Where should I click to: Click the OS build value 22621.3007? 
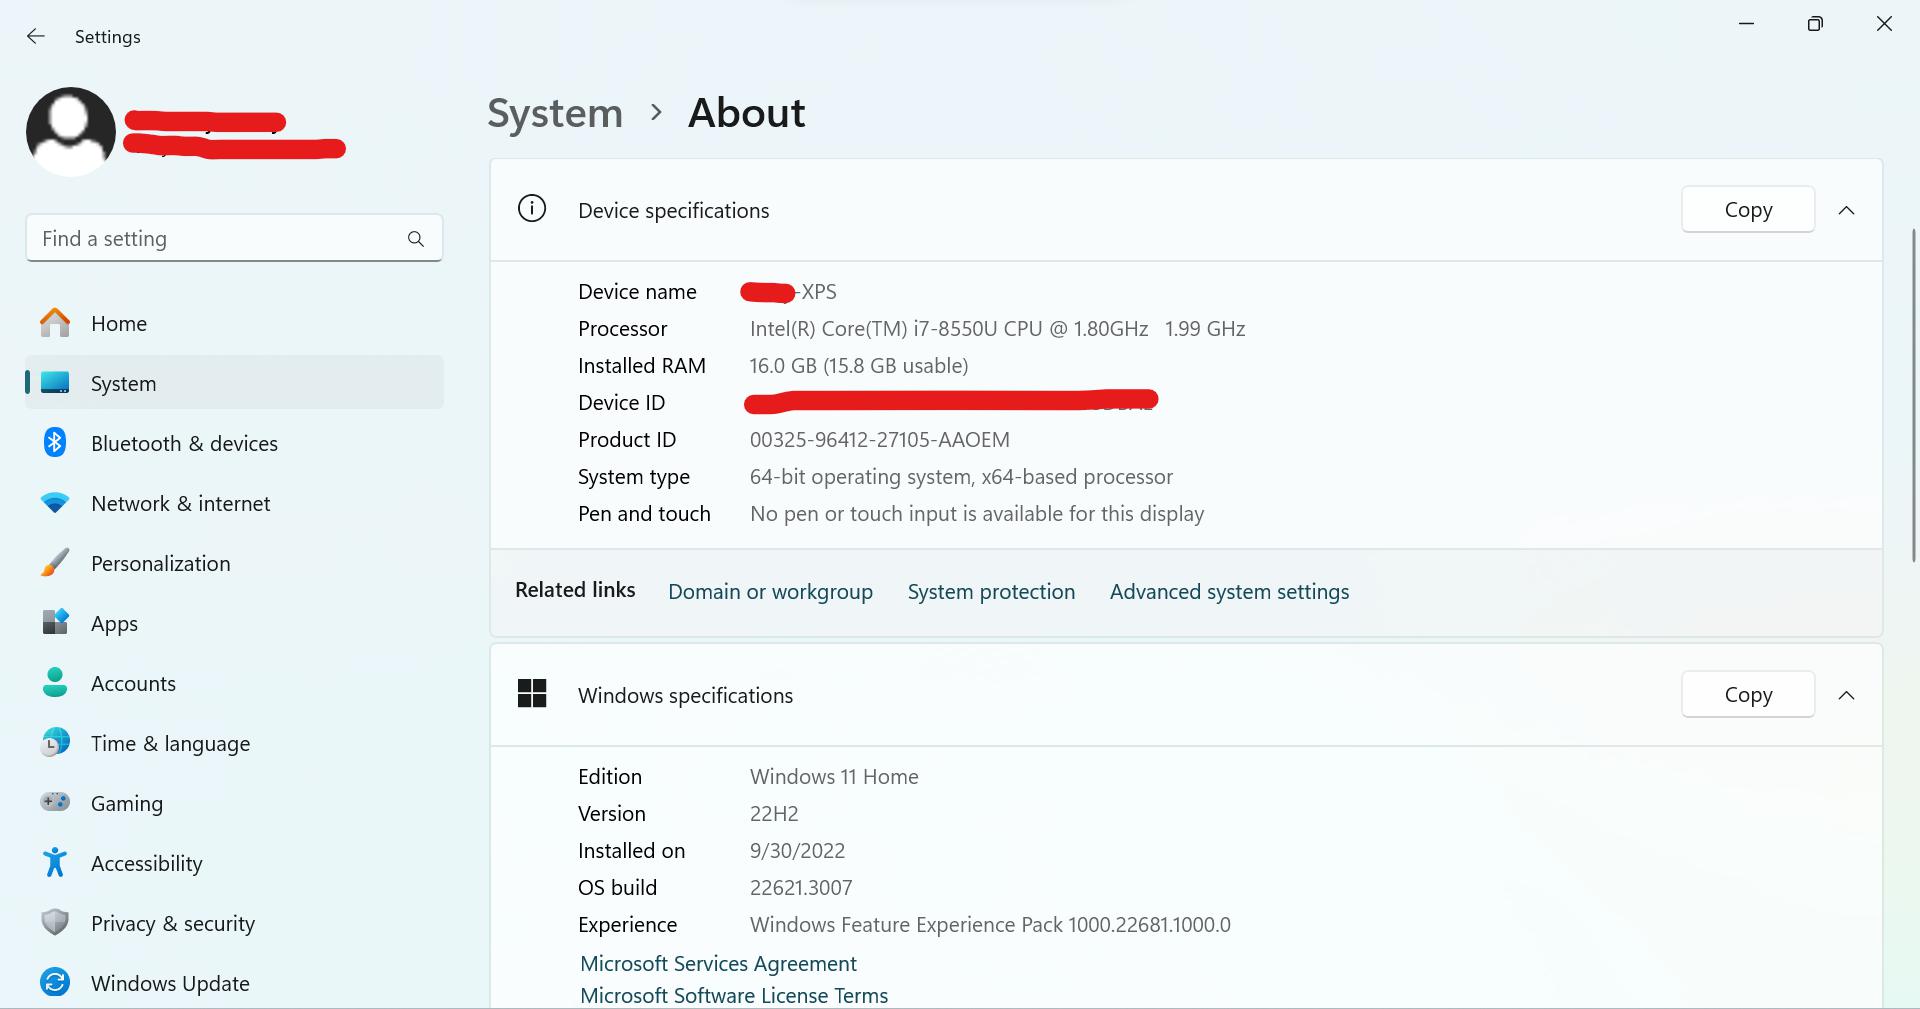pos(801,888)
